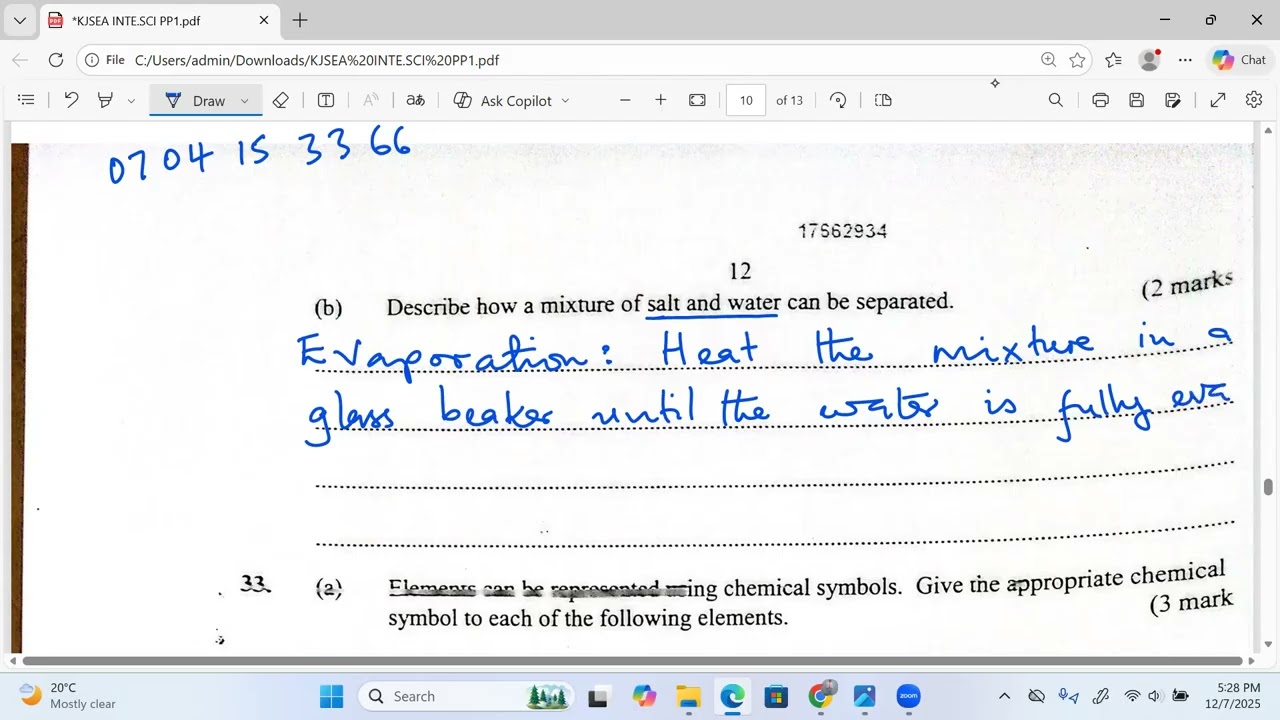Open Microsoft Store from the taskbar
The height and width of the screenshot is (720, 1280).
tap(776, 696)
